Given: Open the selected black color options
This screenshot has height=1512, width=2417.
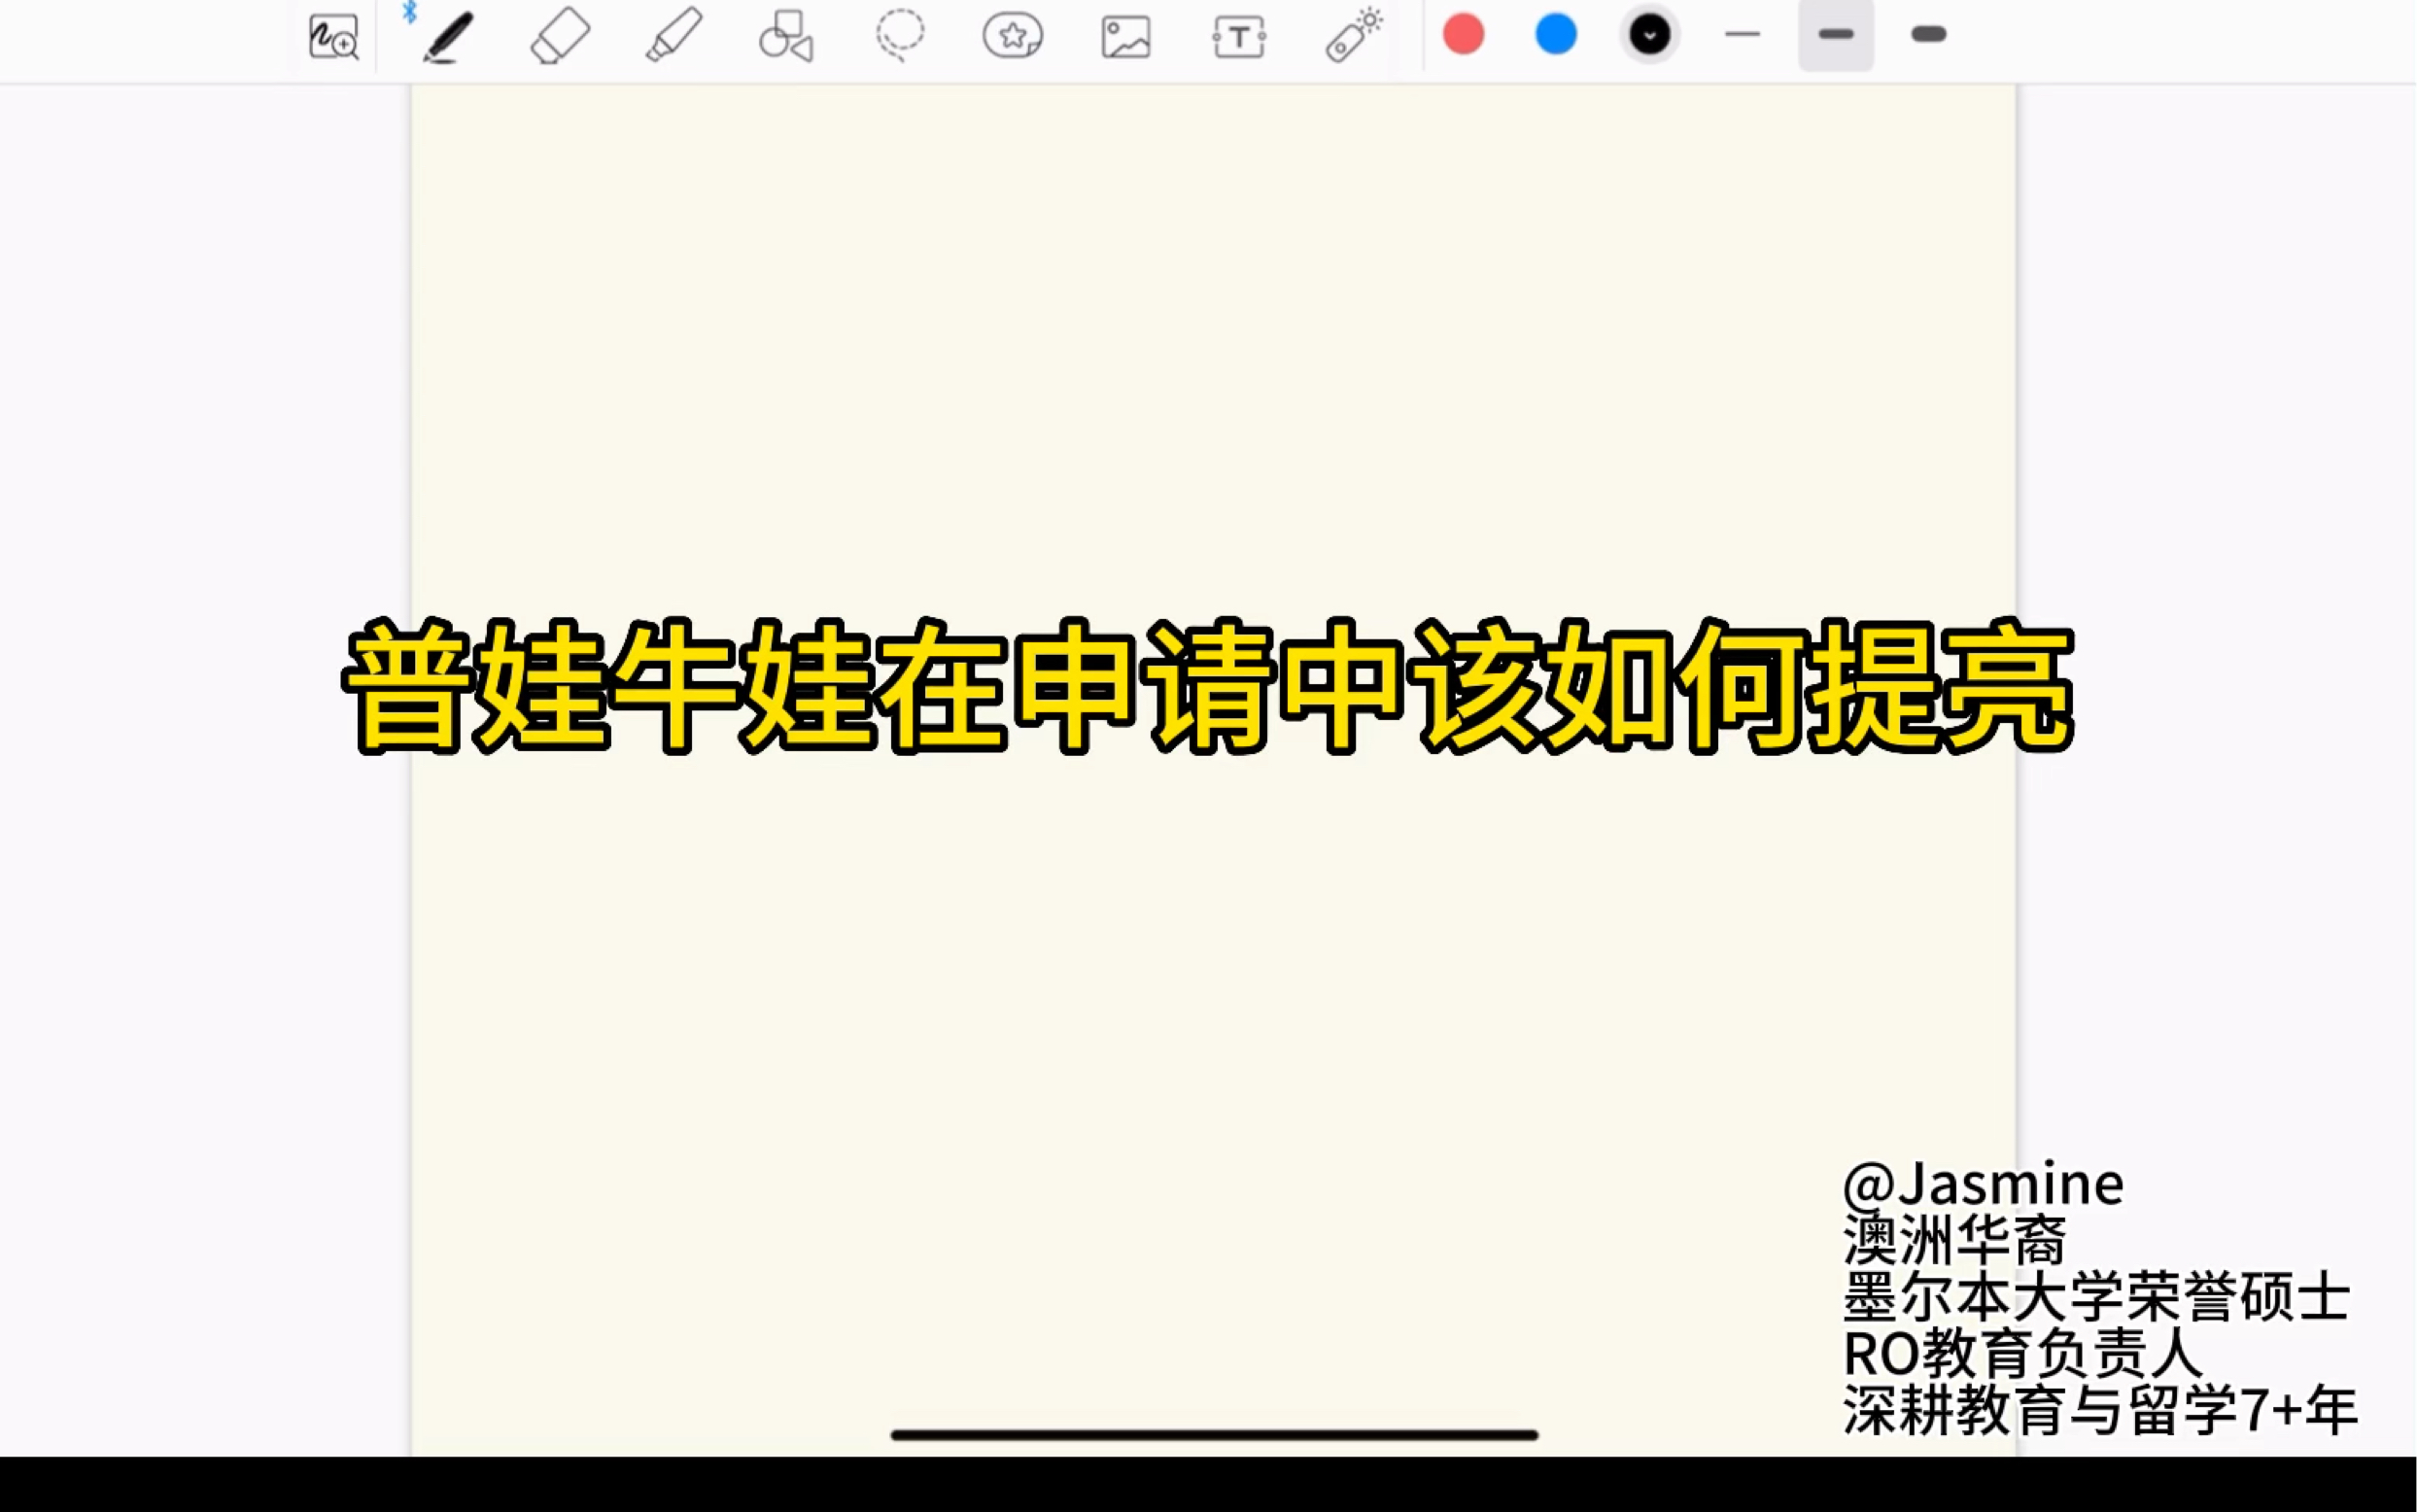Looking at the screenshot, I should point(1649,35).
